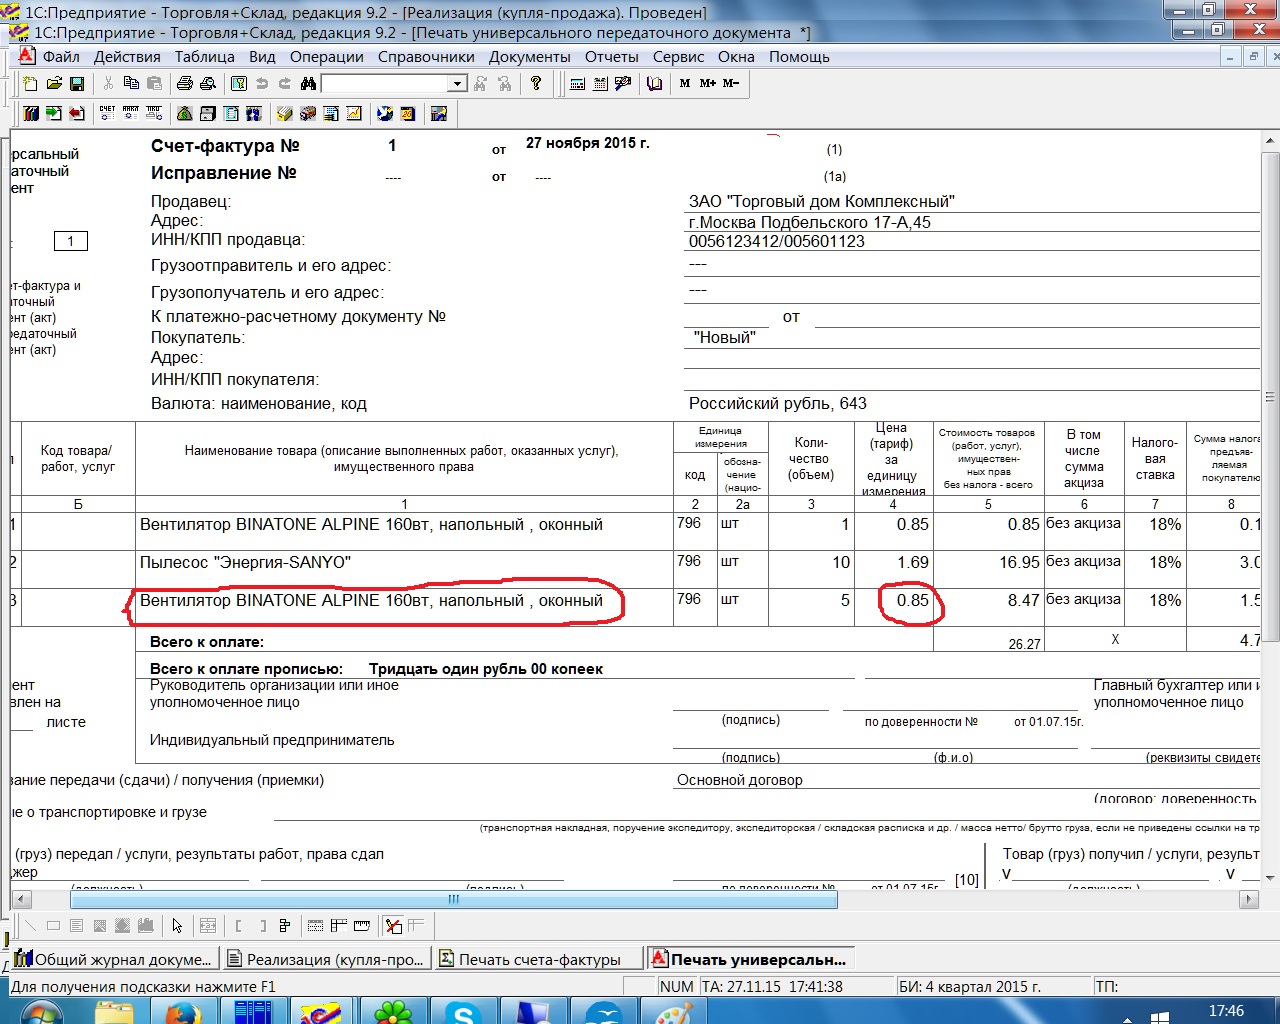Open the calculator toolbar icon
This screenshot has width=1280, height=1024.
tap(577, 84)
